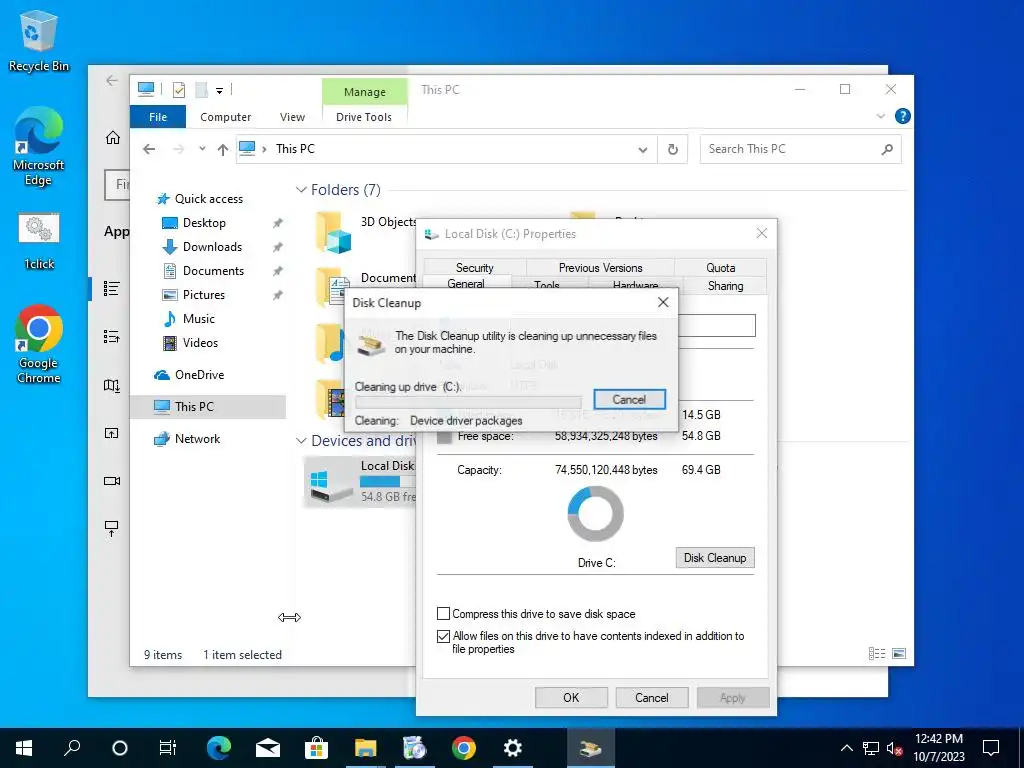Open the 1click desktop icon
This screenshot has height=768, width=1024.
[x=39, y=242]
